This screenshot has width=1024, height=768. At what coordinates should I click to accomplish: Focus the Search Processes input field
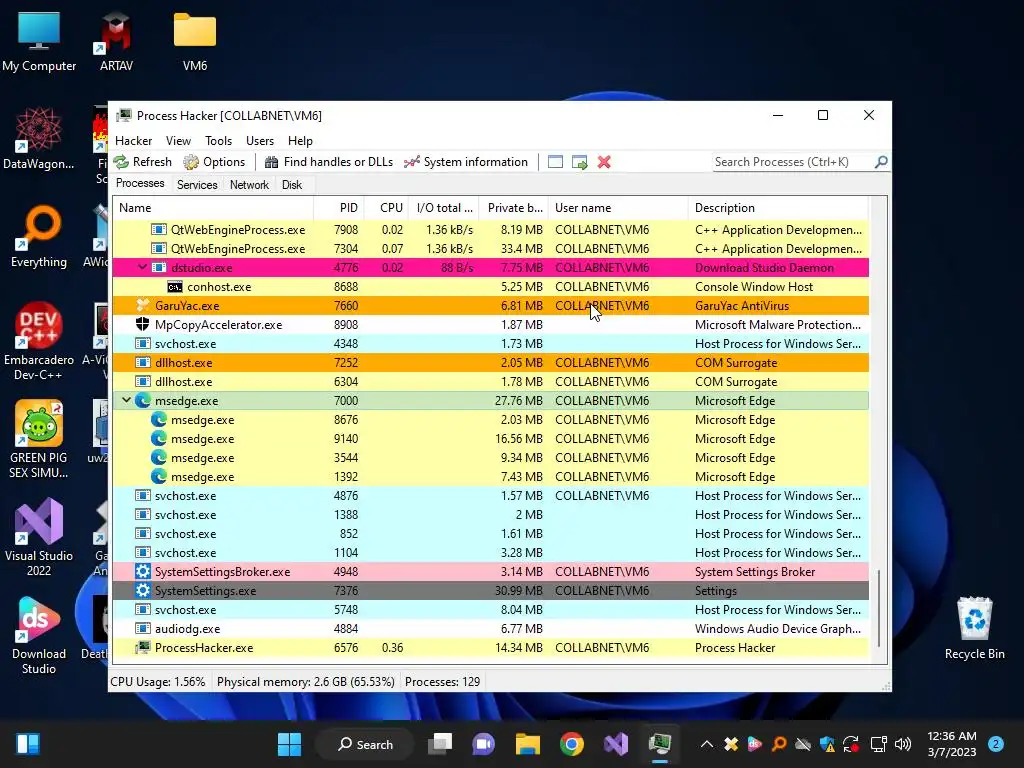[793, 162]
